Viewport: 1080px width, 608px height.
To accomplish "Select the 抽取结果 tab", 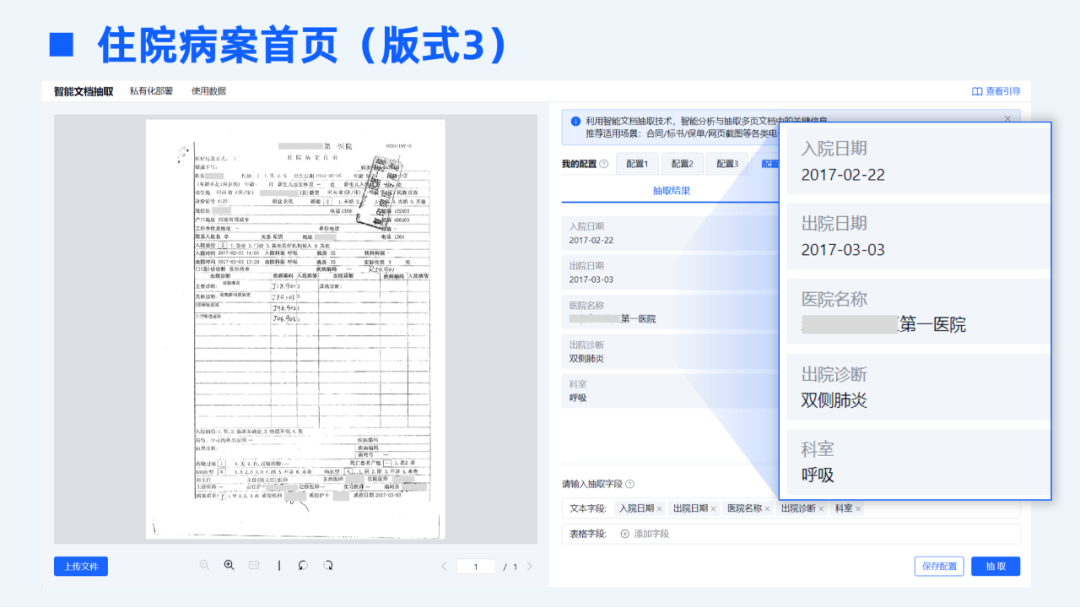I will click(x=672, y=191).
